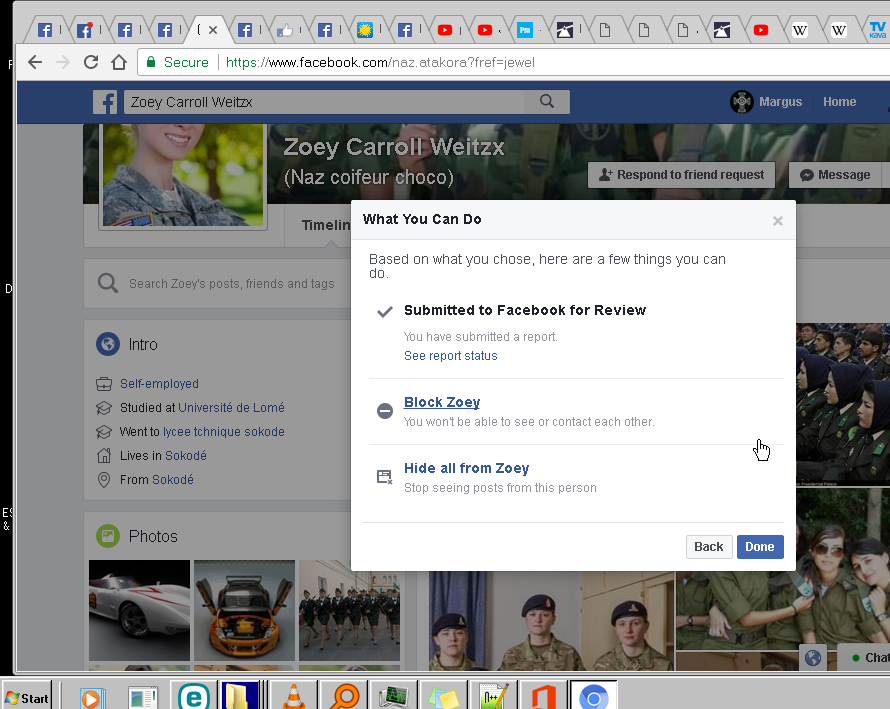Close the What You Can Do dialog
Image resolution: width=890 pixels, height=709 pixels.
(x=778, y=221)
